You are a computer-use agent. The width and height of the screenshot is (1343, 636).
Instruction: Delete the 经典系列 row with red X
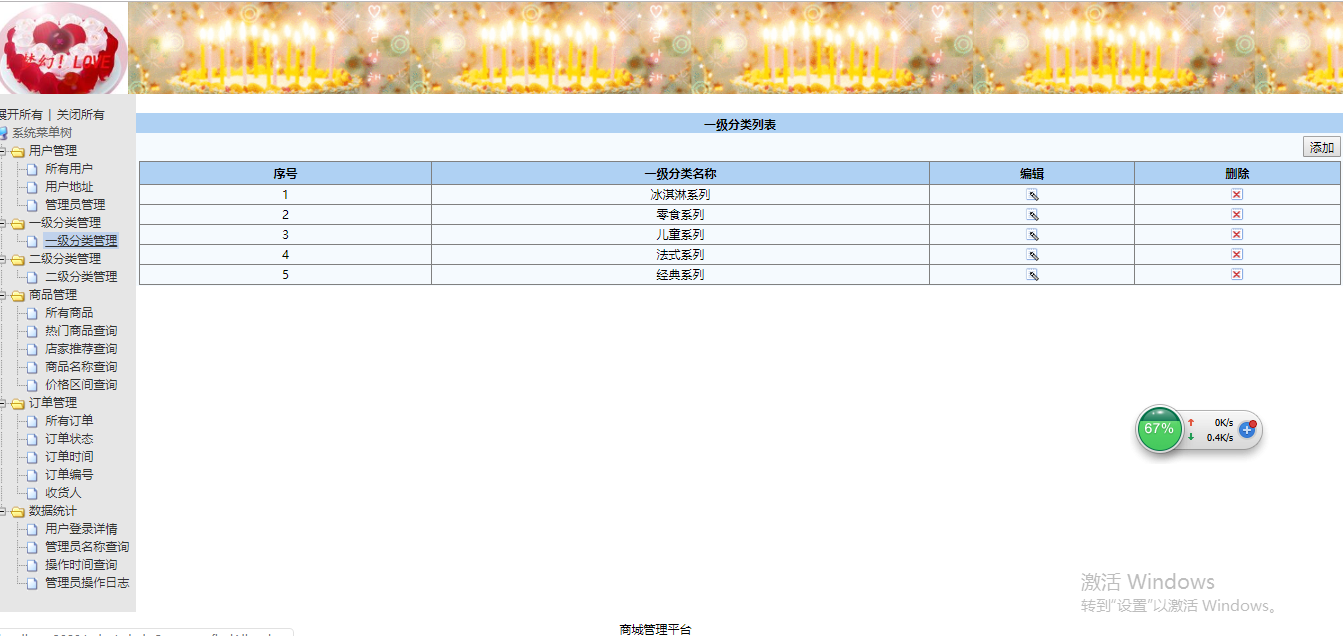(1237, 274)
